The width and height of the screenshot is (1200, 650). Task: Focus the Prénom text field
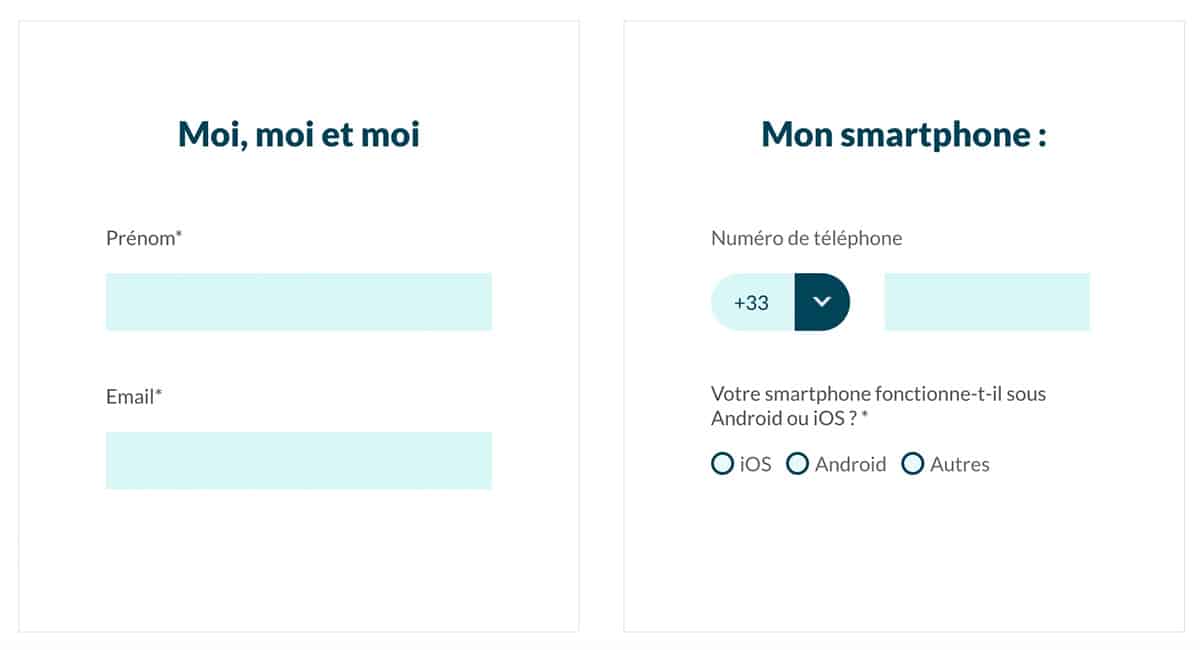298,302
